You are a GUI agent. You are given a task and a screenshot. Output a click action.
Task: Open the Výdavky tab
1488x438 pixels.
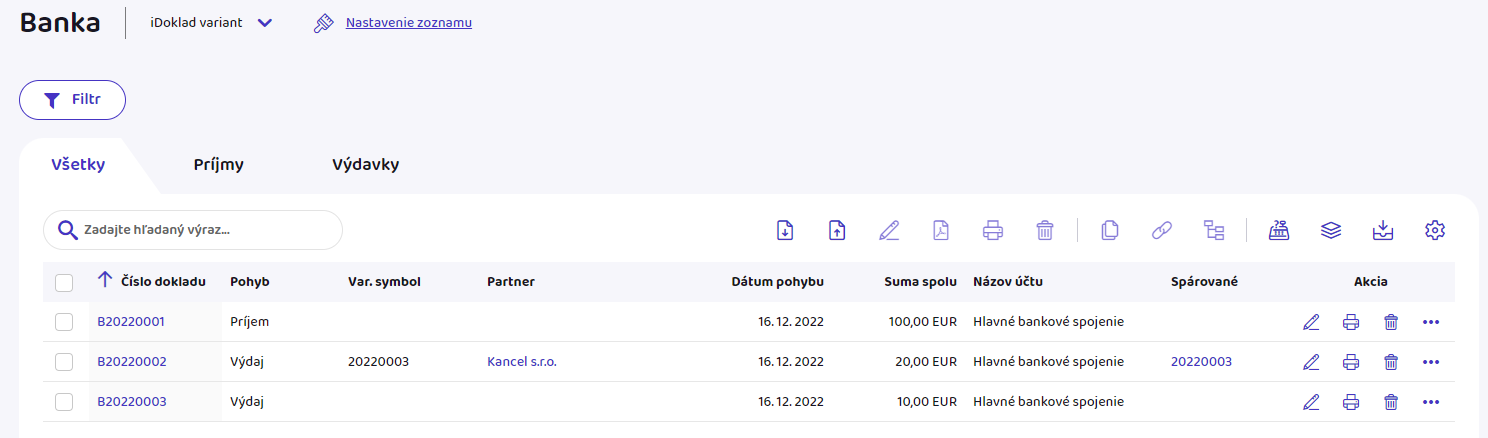pyautogui.click(x=365, y=165)
